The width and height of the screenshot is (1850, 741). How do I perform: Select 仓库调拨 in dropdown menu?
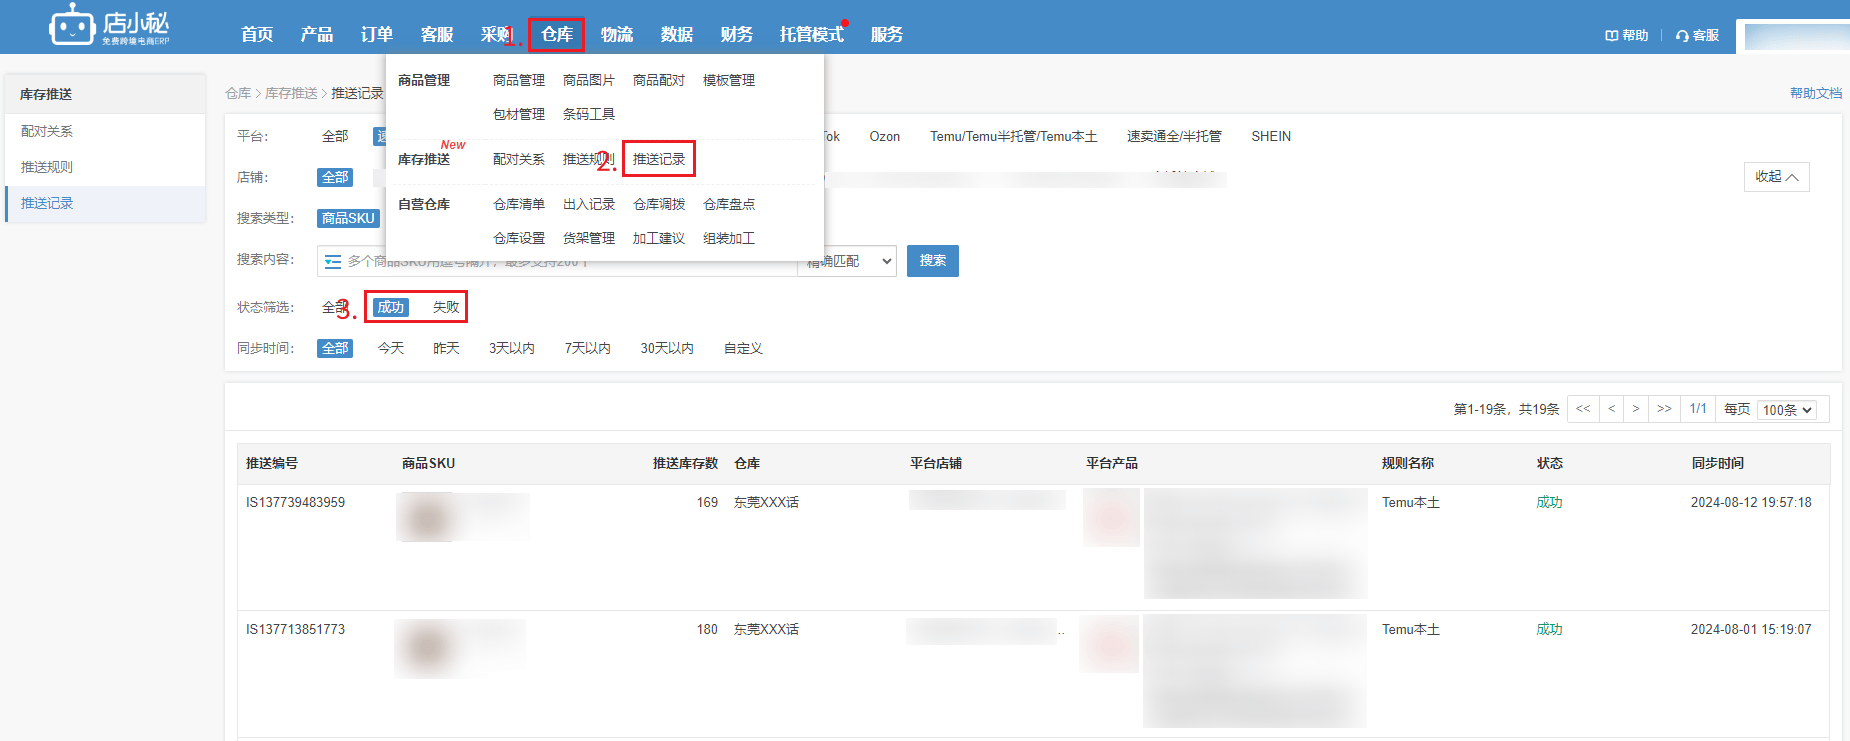659,204
